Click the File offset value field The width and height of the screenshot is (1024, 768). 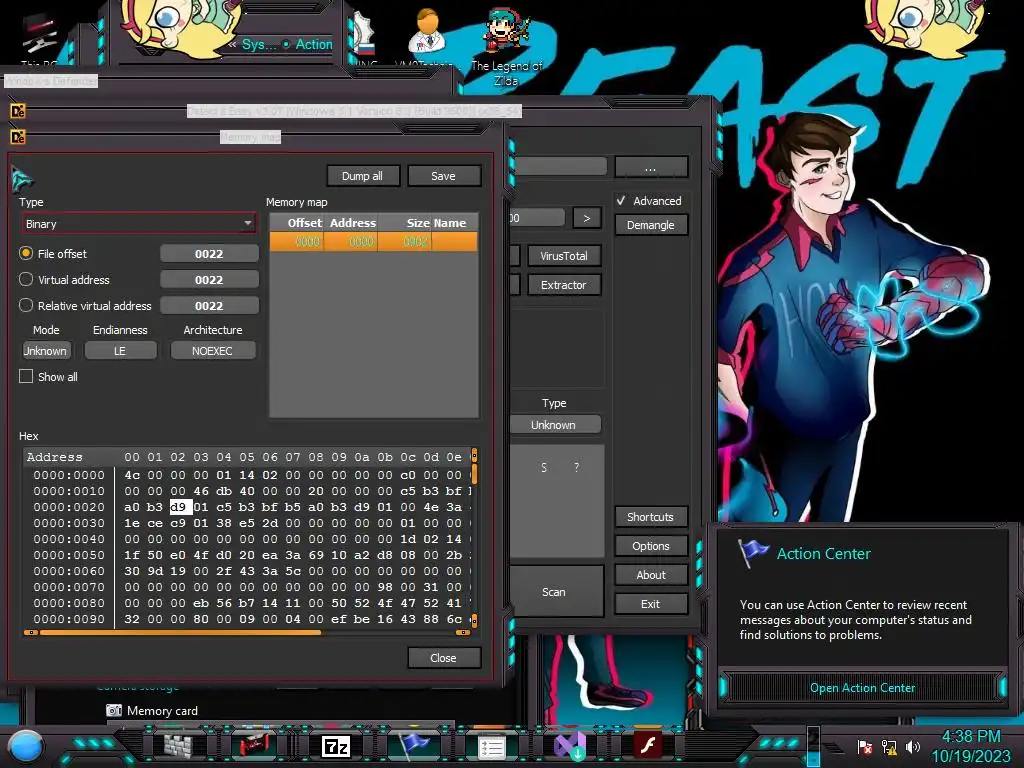[209, 253]
